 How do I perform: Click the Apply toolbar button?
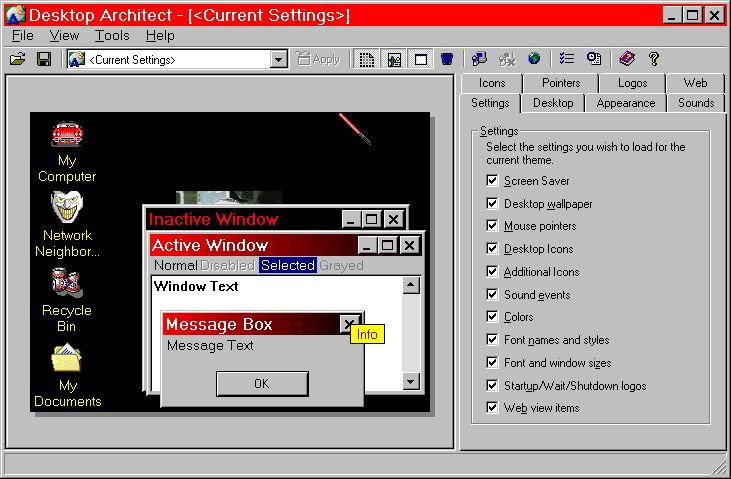pyautogui.click(x=319, y=59)
